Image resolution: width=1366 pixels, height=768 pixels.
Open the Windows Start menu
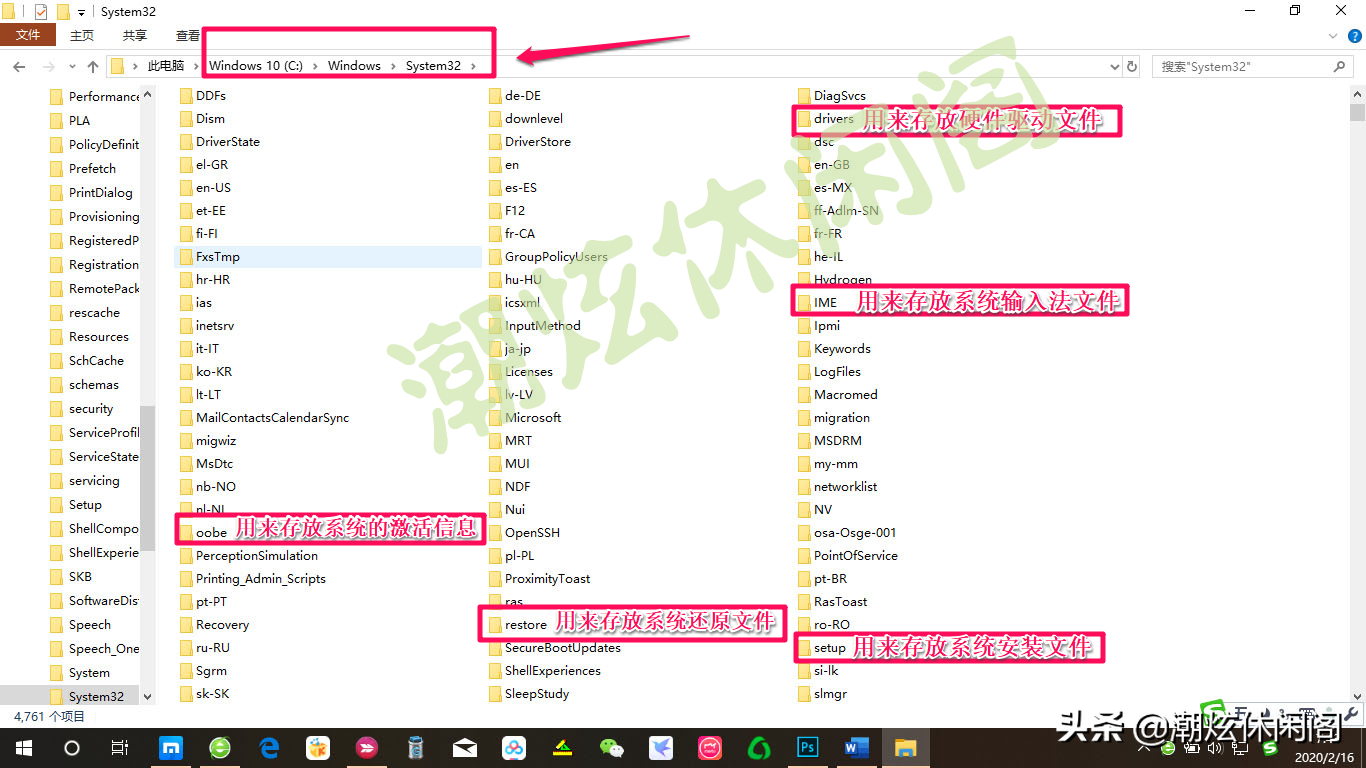tap(23, 748)
